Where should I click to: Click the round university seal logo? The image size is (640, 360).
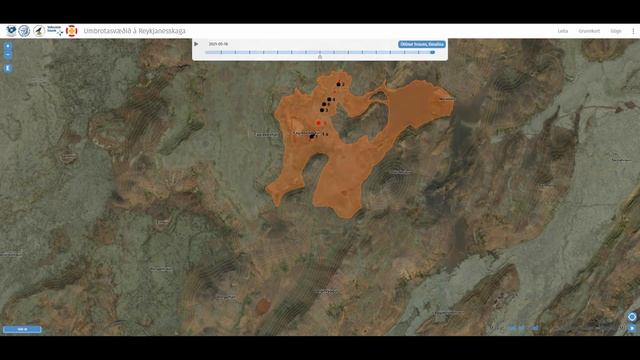coord(24,31)
